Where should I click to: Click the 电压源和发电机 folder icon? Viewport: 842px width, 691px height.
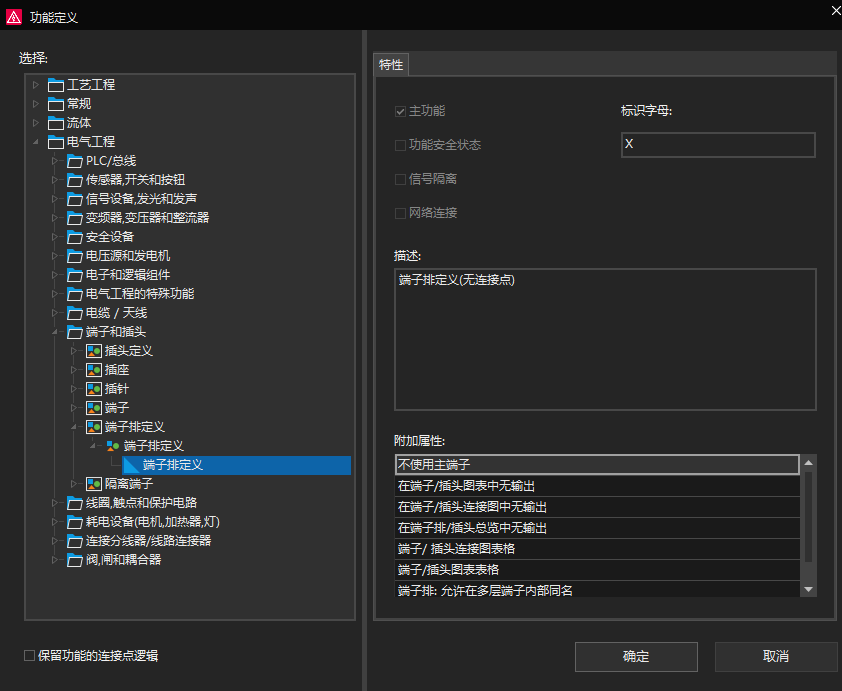coord(75,256)
